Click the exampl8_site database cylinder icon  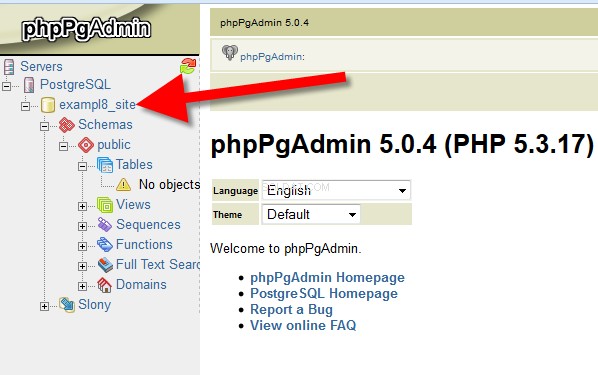click(x=48, y=105)
